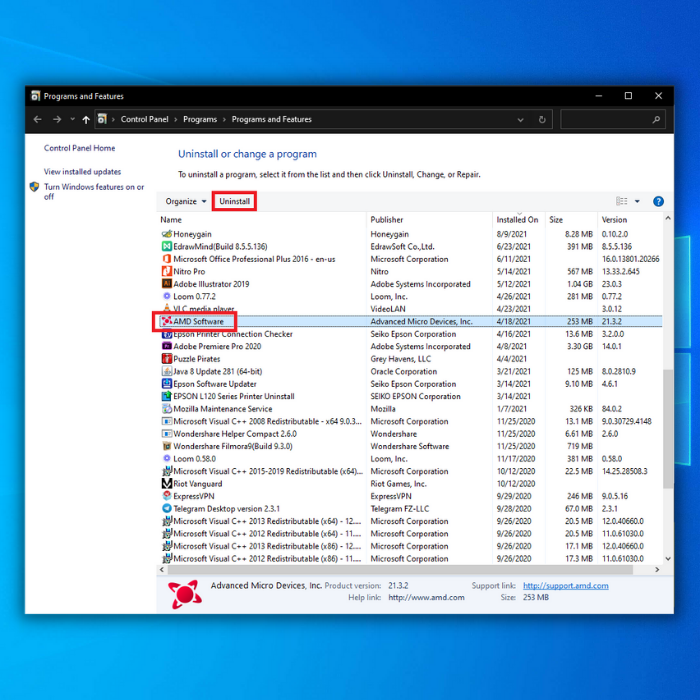Viewport: 700px width, 700px height.
Task: Click the scroll down arrow of list
Action: [x=668, y=558]
